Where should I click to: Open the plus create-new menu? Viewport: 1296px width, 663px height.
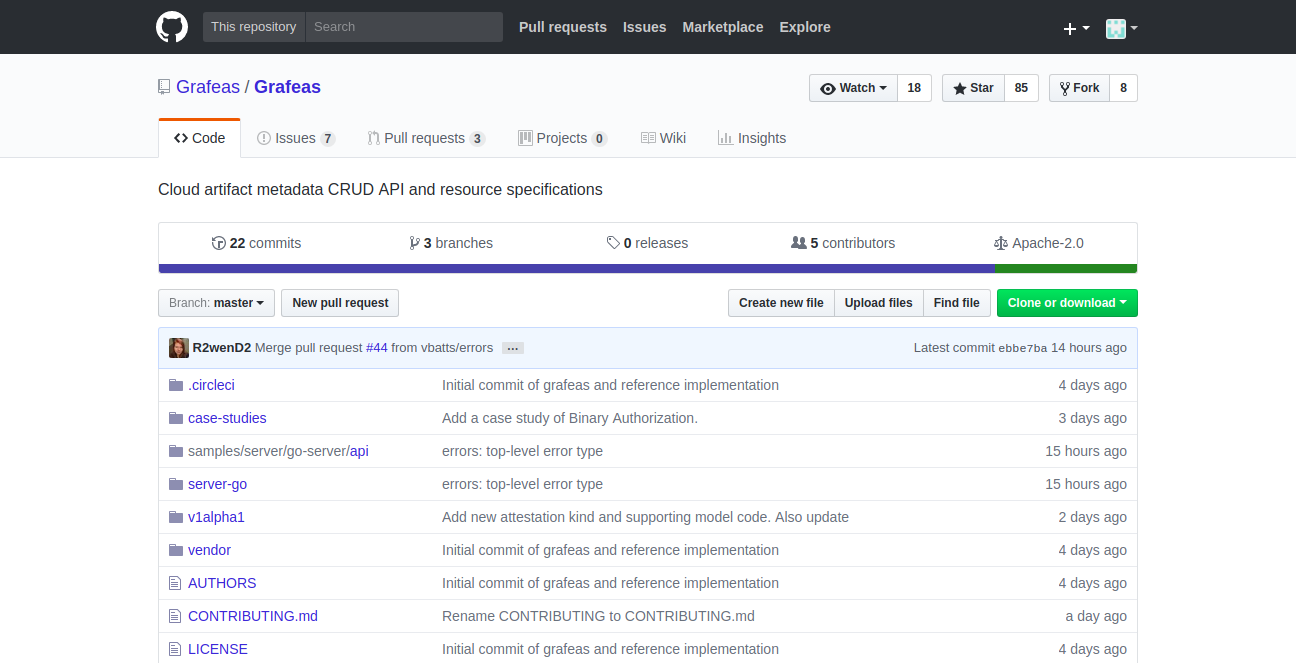tap(1076, 28)
